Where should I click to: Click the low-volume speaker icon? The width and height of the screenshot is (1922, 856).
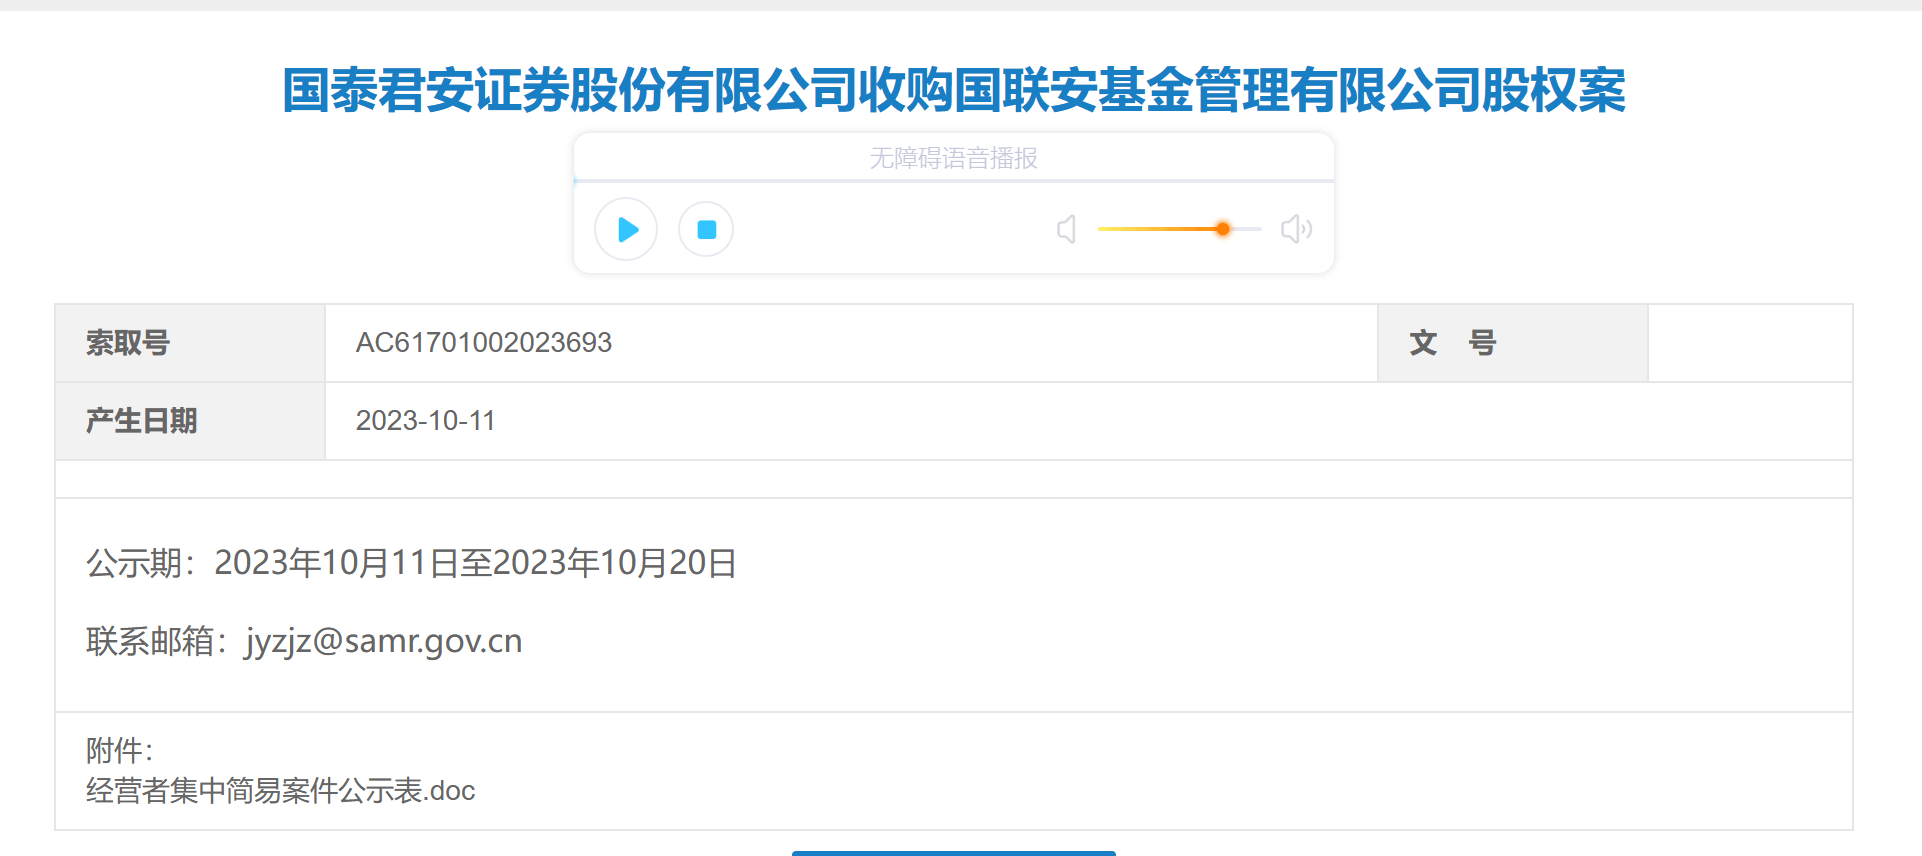1067,230
